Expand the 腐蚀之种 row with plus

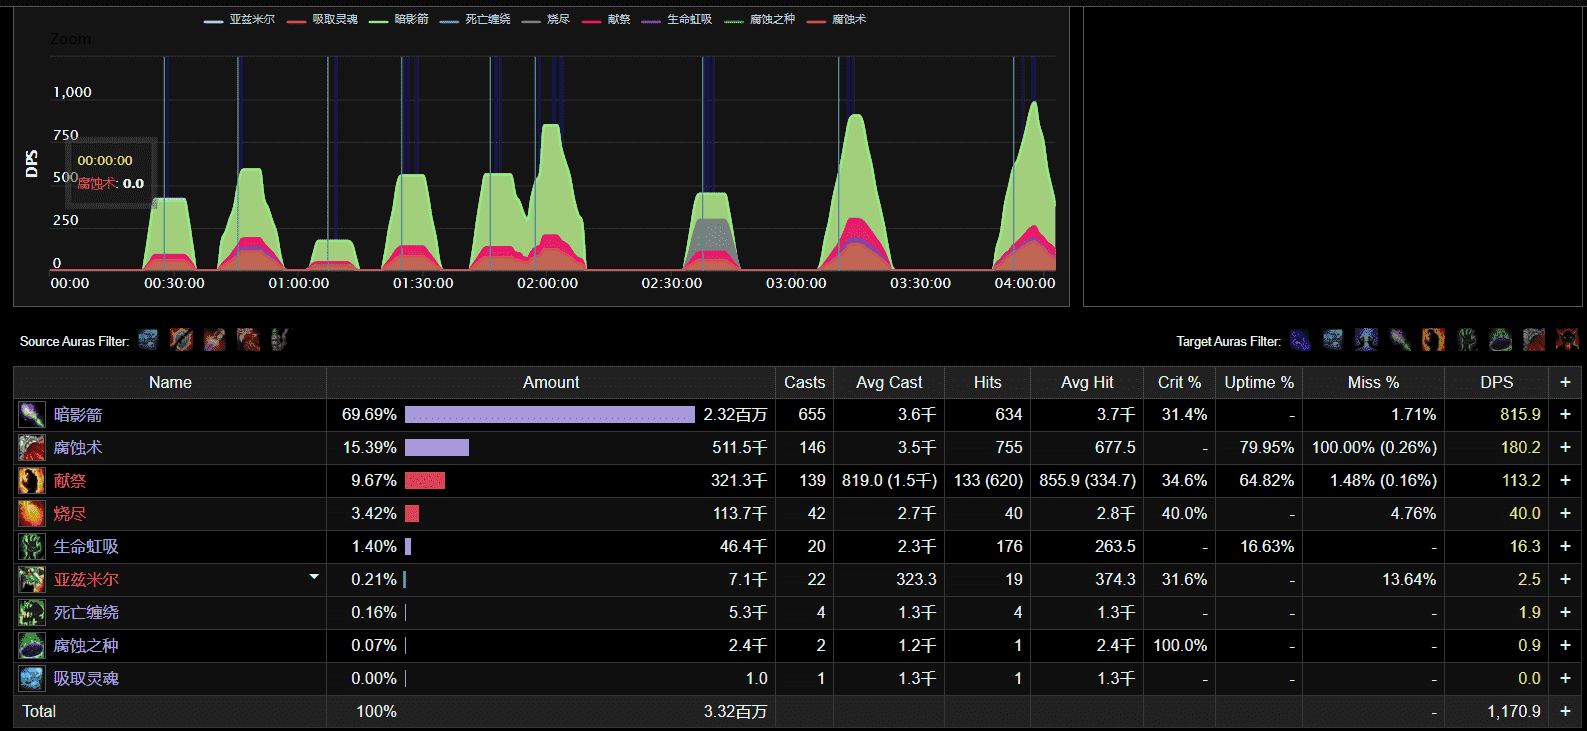click(x=1565, y=645)
